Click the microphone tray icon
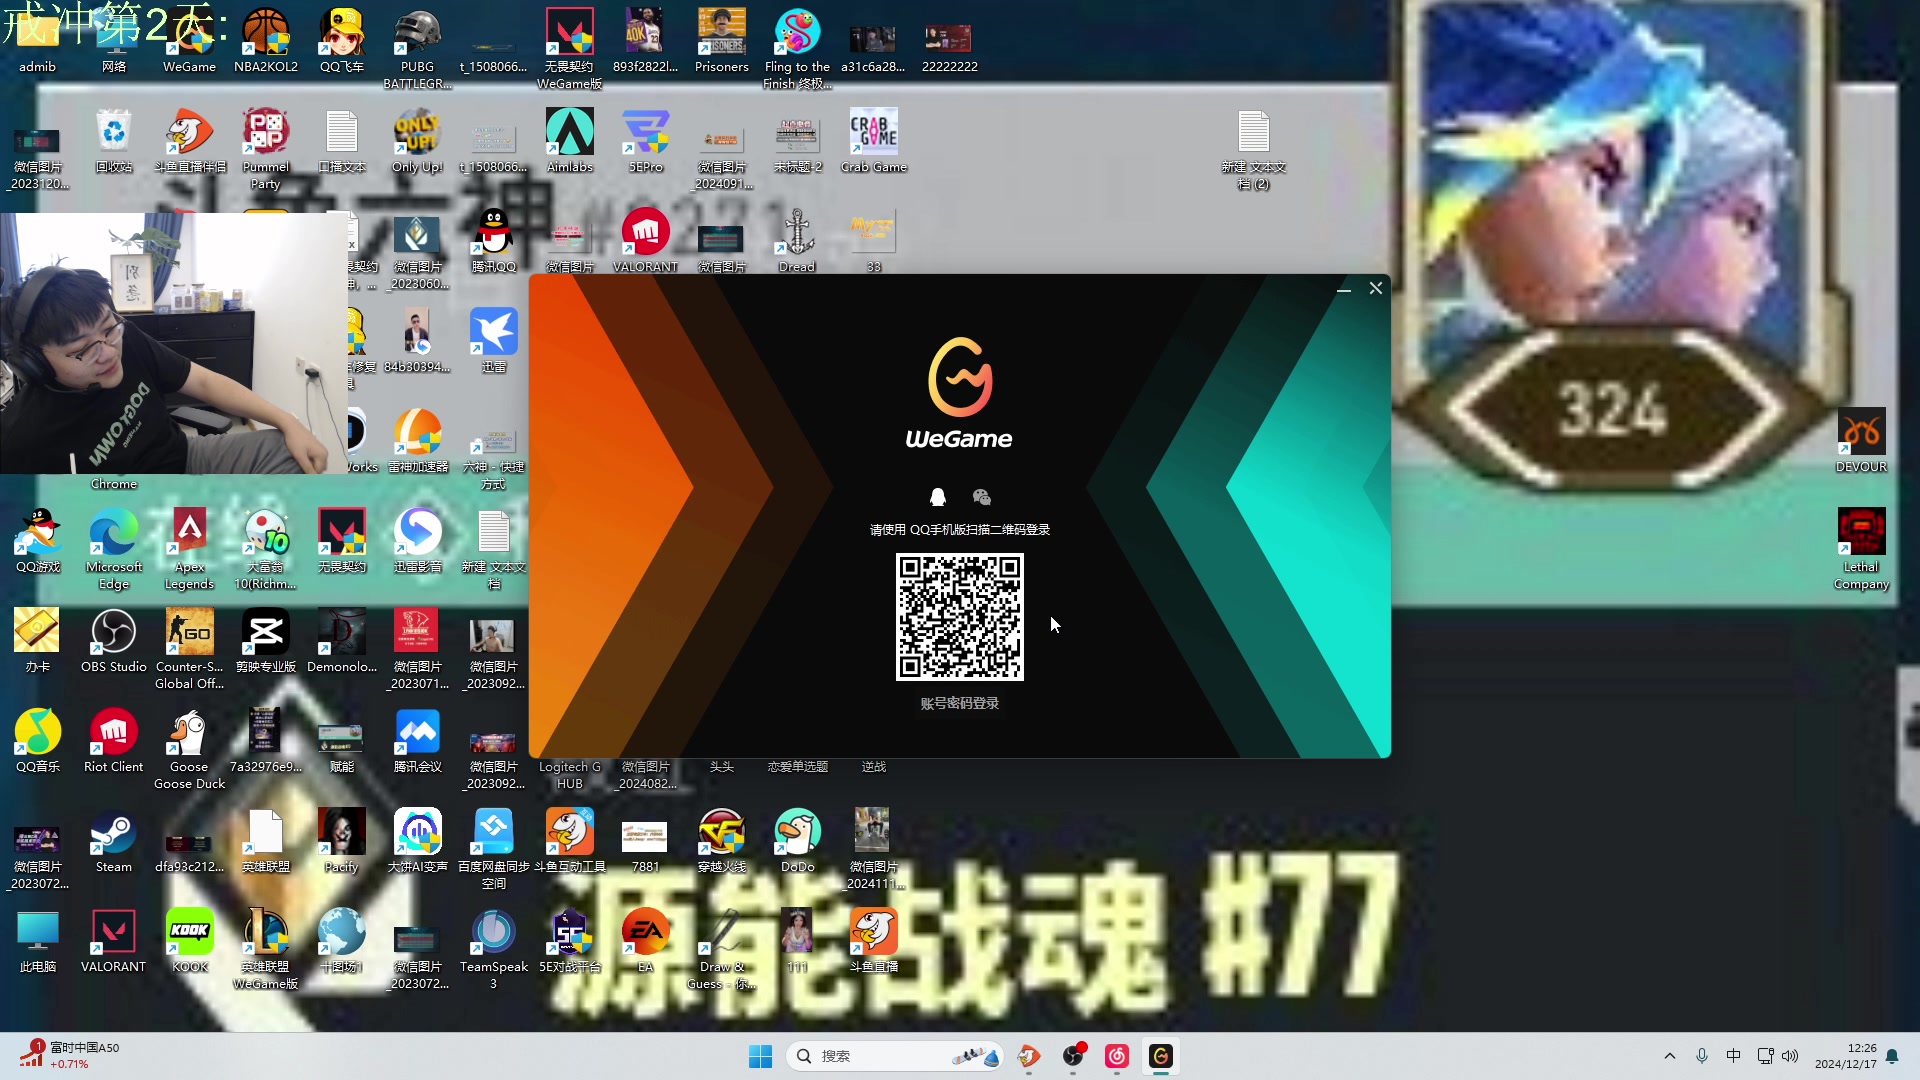Viewport: 1920px width, 1080px height. tap(1702, 1056)
